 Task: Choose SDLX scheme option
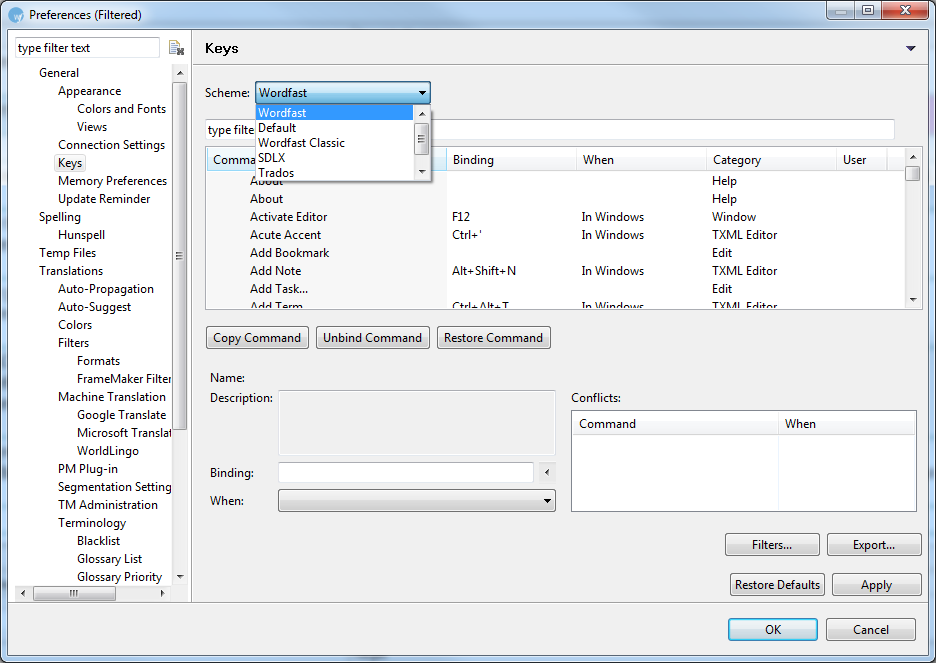click(x=334, y=158)
